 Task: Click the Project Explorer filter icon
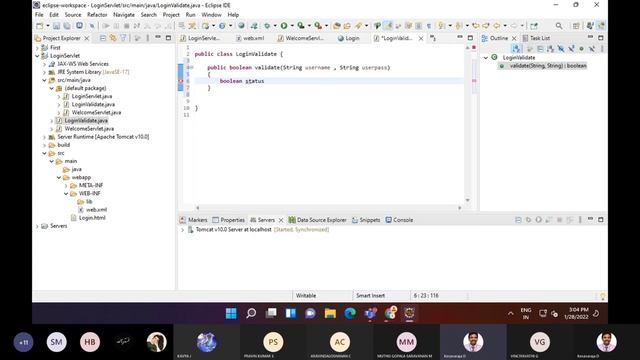click(123, 38)
